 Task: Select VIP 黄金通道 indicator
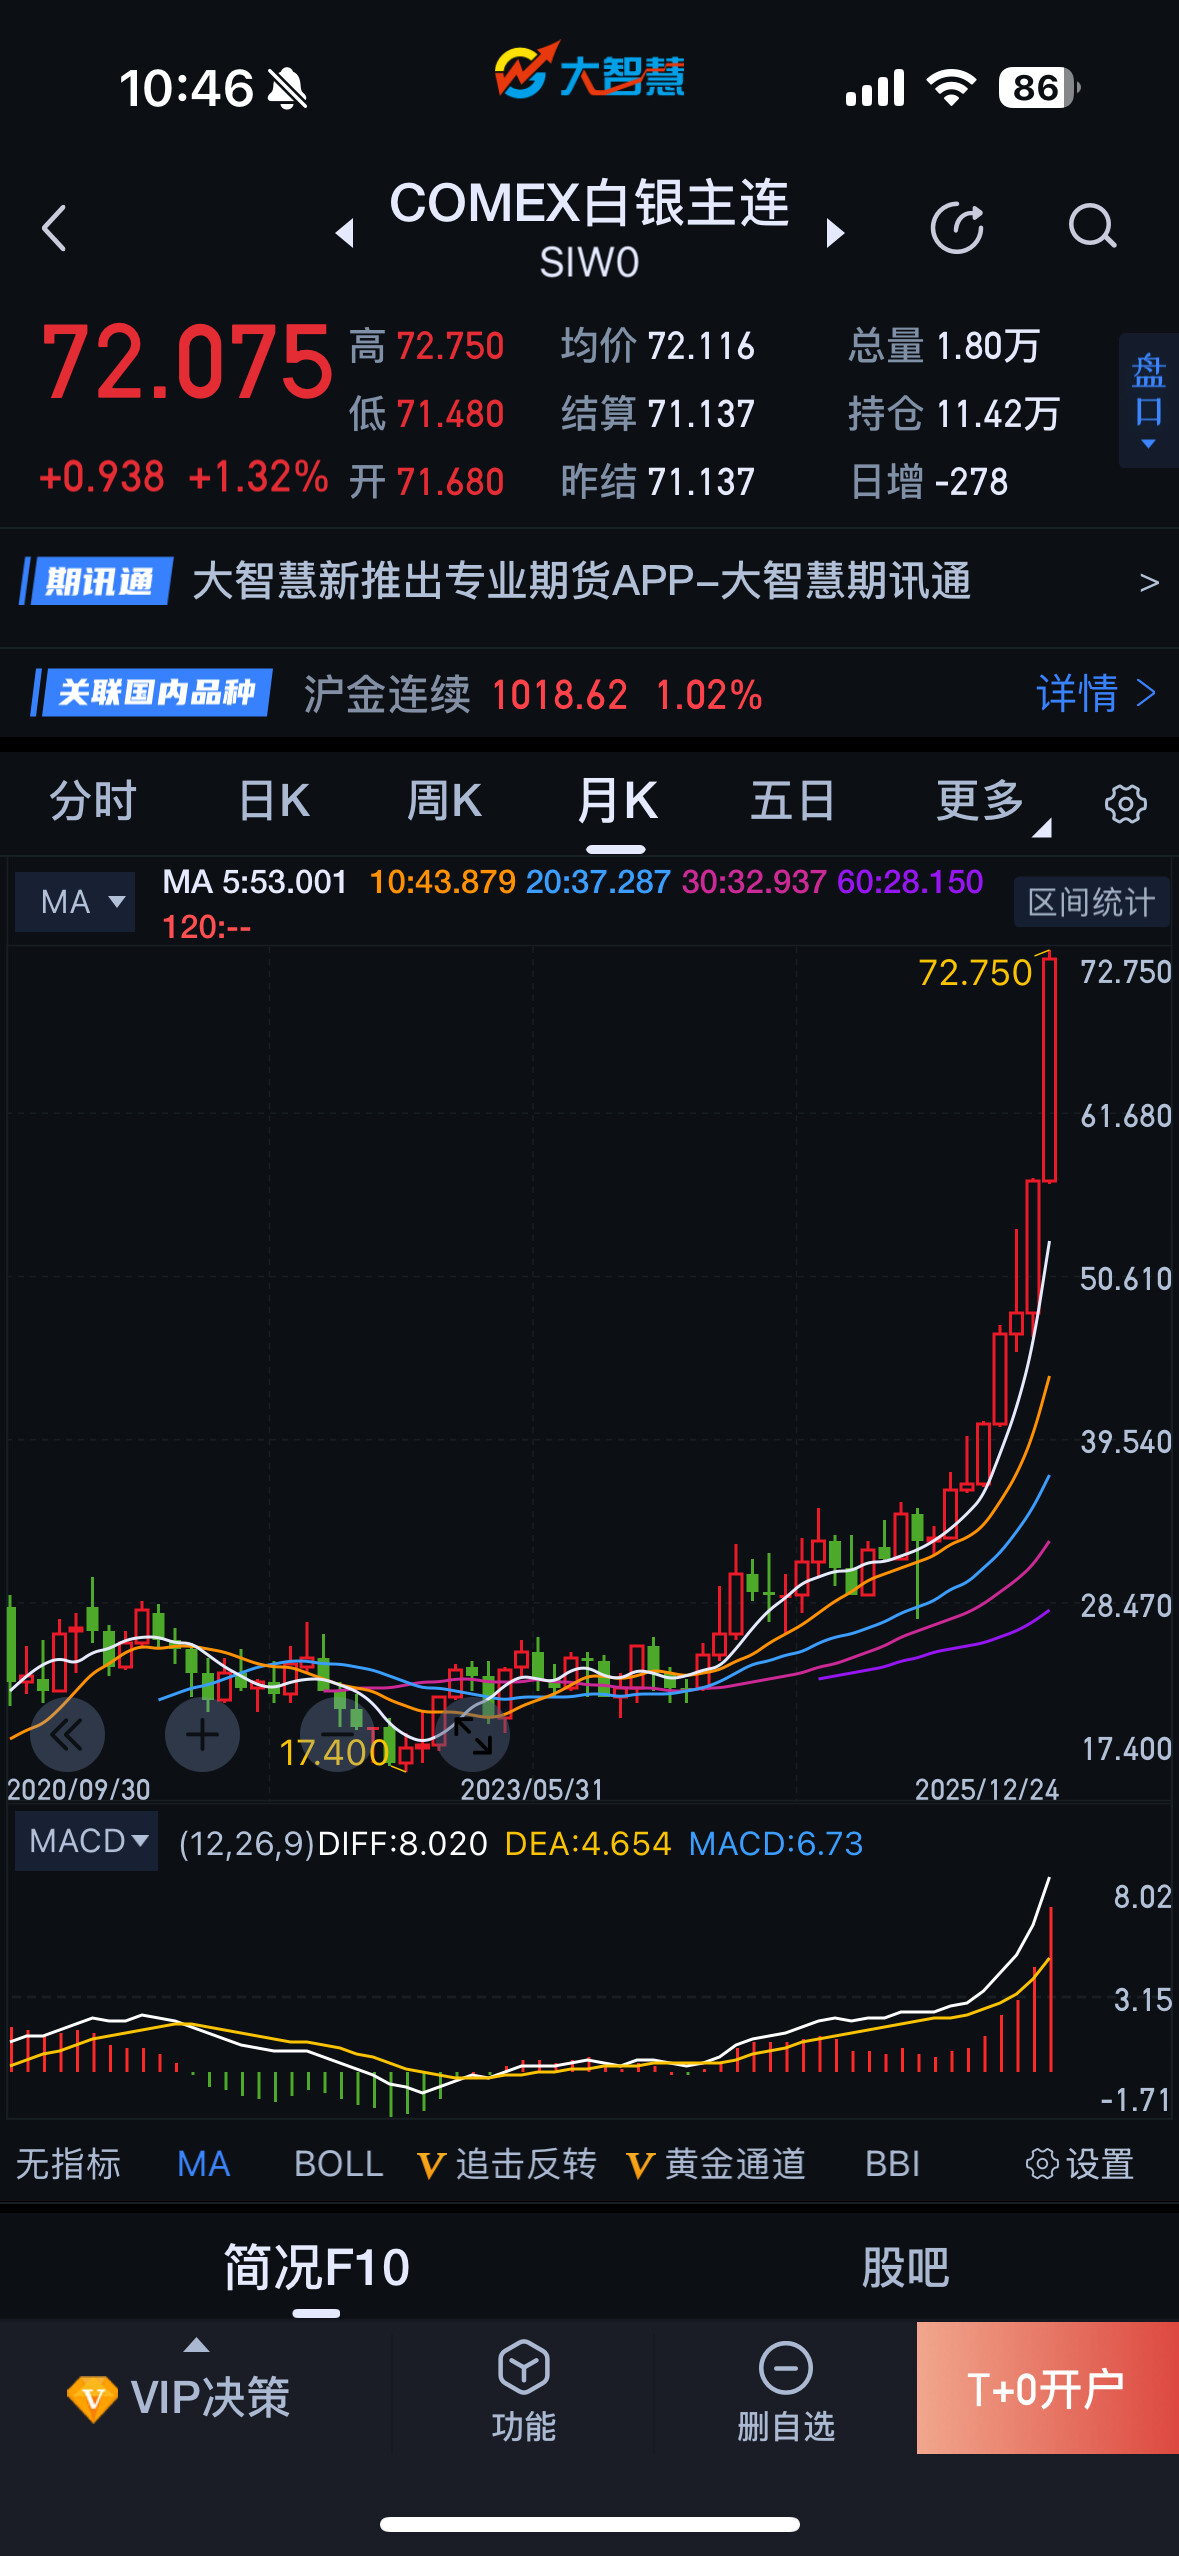point(716,2164)
